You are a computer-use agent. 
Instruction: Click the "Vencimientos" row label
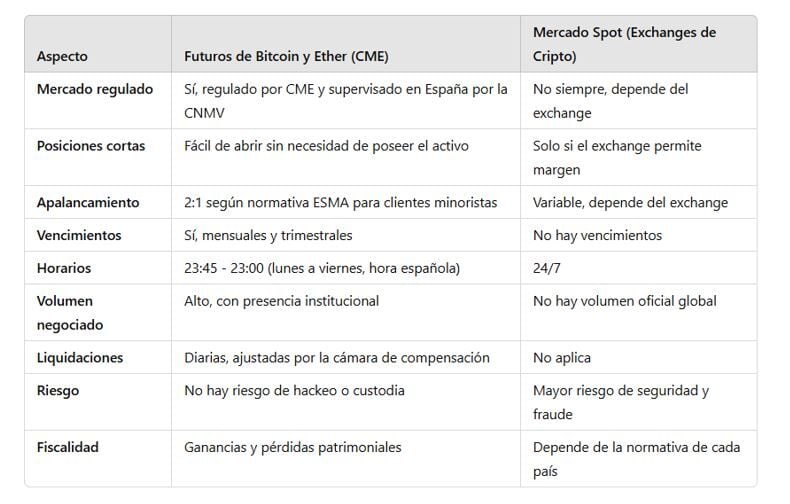(x=79, y=235)
